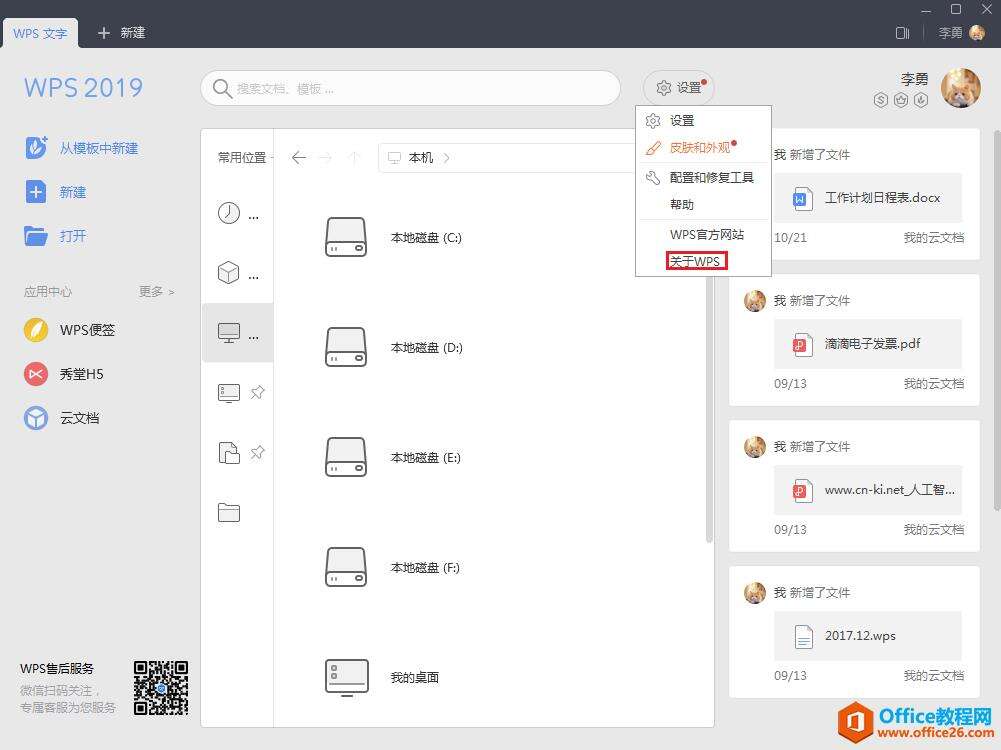Click the WPS 2019 logo text
Image resolution: width=1001 pixels, height=750 pixels.
[84, 88]
